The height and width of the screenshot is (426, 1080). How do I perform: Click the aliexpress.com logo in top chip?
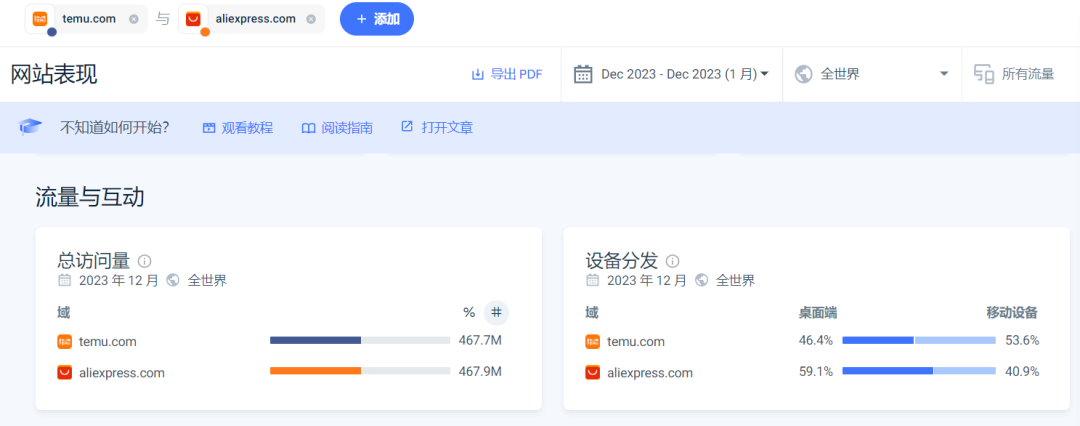[x=193, y=19]
